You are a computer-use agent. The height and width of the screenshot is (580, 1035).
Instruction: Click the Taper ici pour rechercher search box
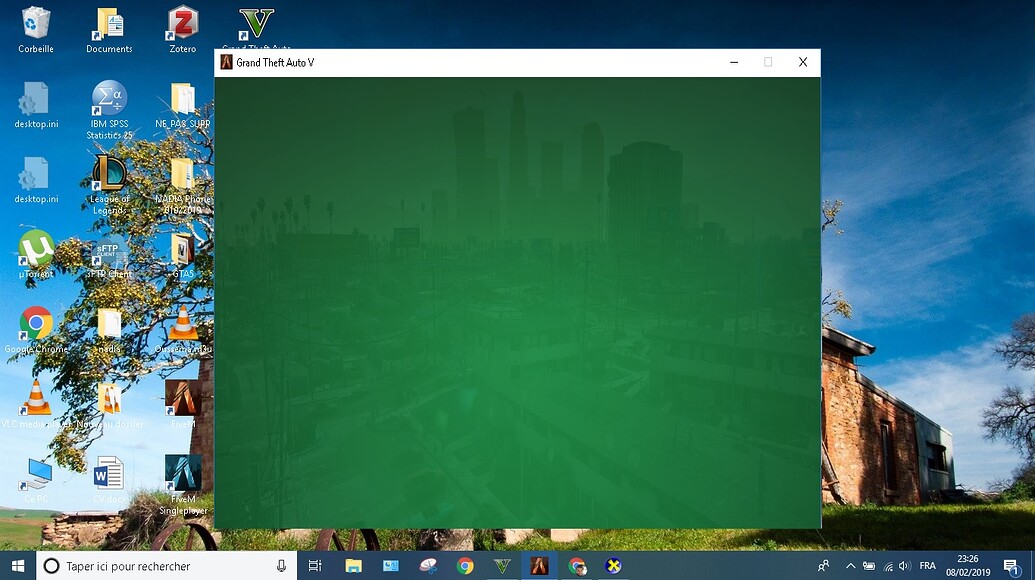pos(166,565)
